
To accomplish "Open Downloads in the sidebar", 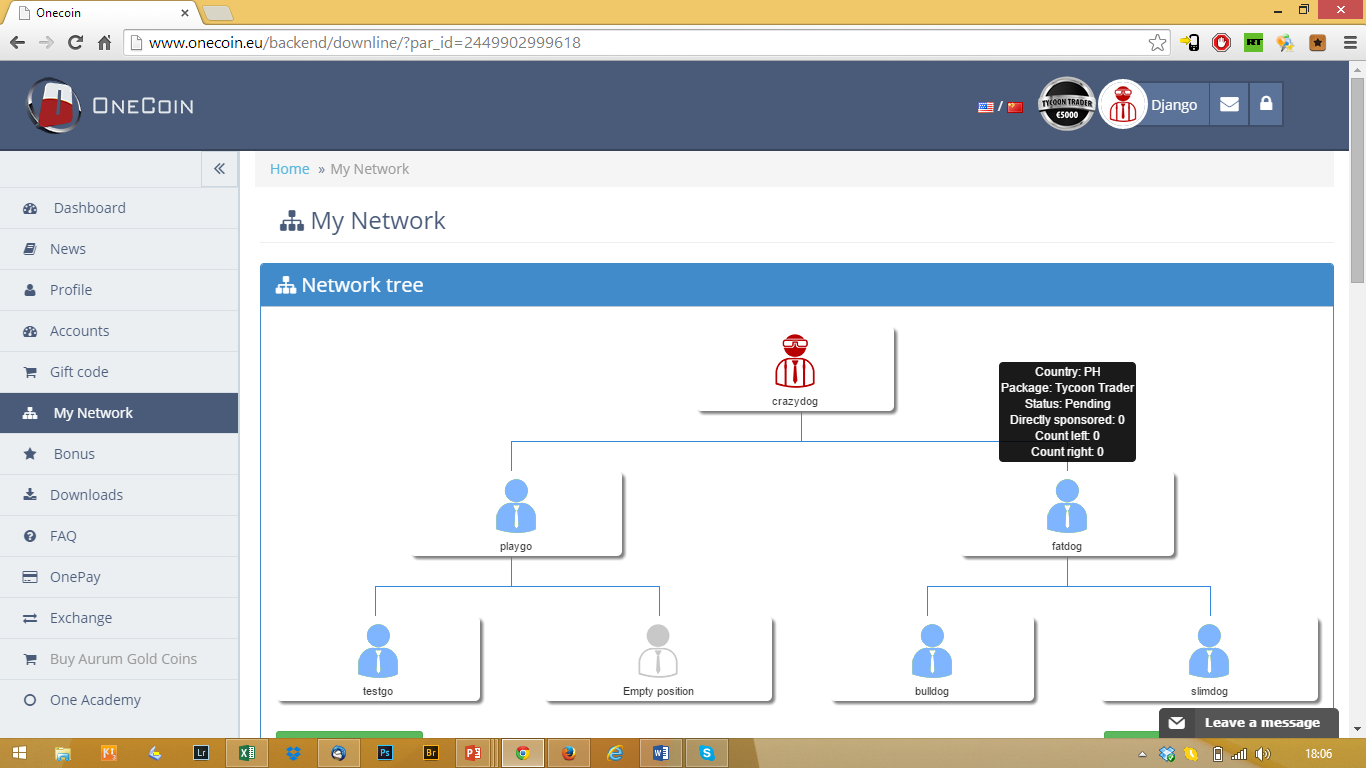I will pos(119,495).
